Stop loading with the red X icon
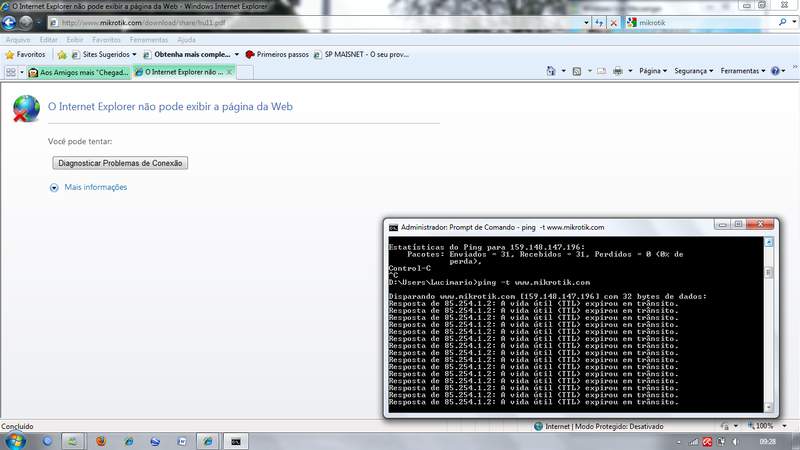Viewport: 800px width, 450px height. [x=614, y=22]
